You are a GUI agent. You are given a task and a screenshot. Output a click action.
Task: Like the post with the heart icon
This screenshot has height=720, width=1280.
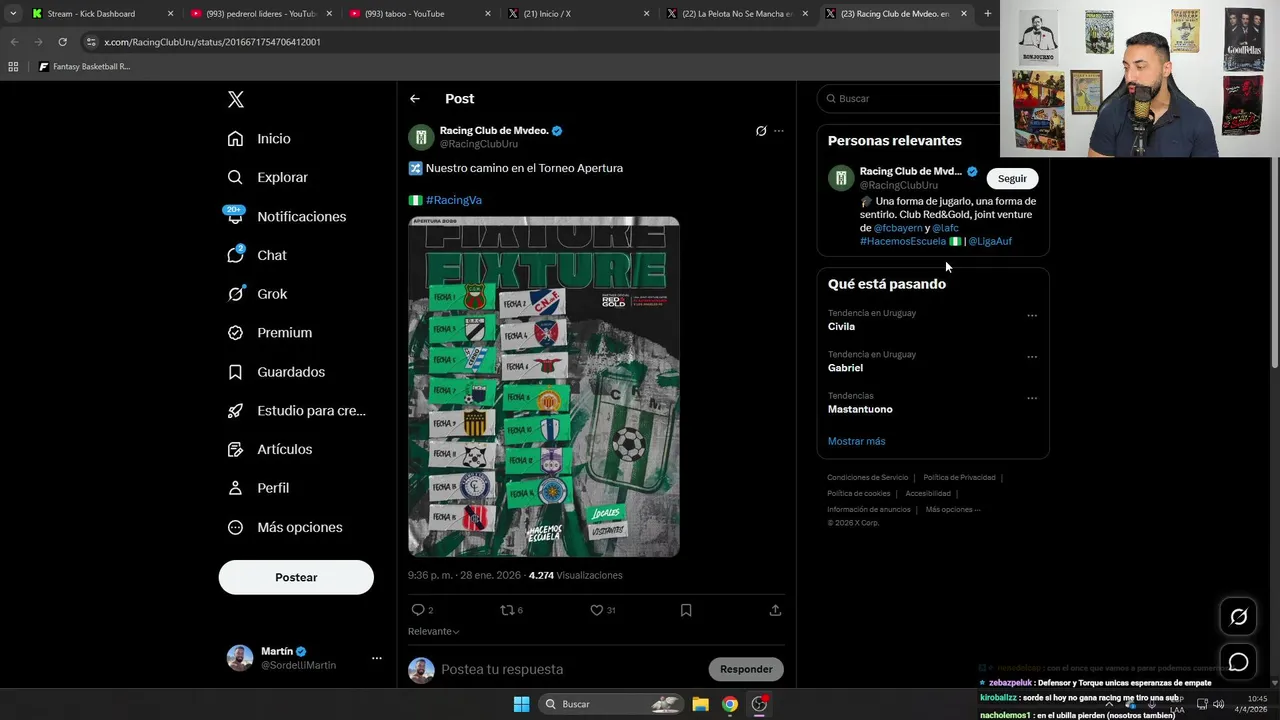point(597,610)
